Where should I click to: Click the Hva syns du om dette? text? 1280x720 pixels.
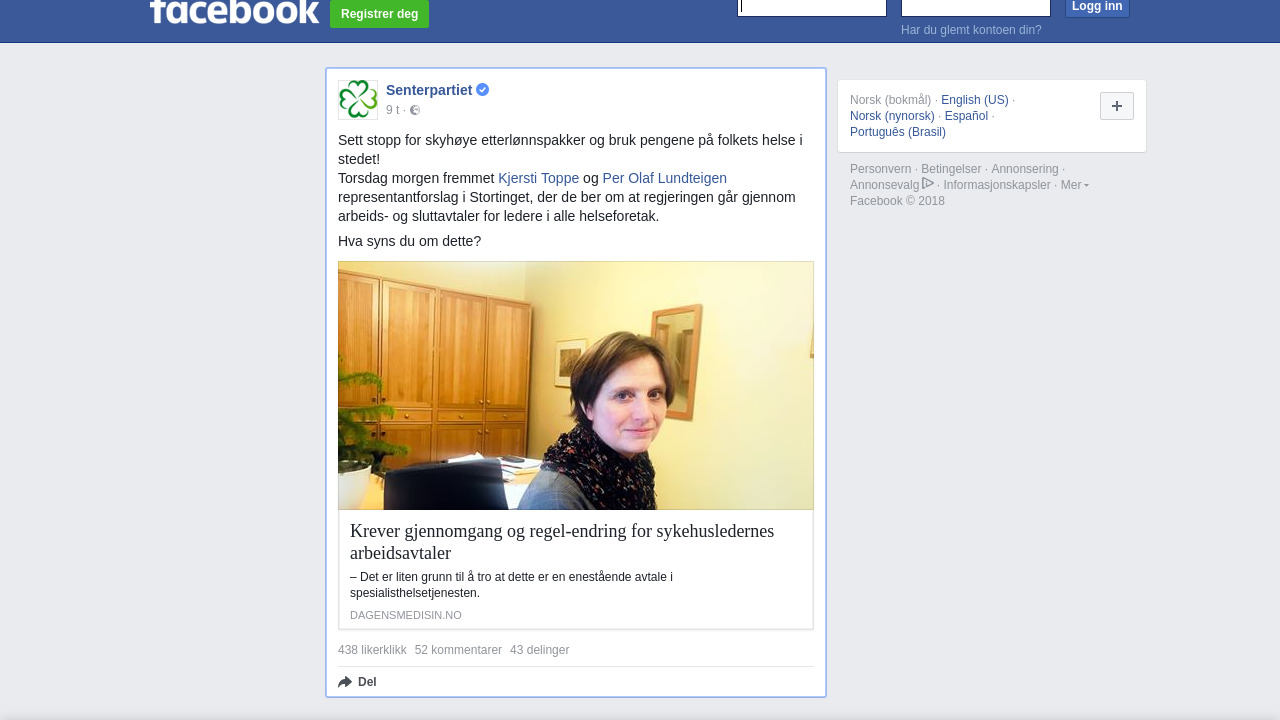tap(409, 241)
